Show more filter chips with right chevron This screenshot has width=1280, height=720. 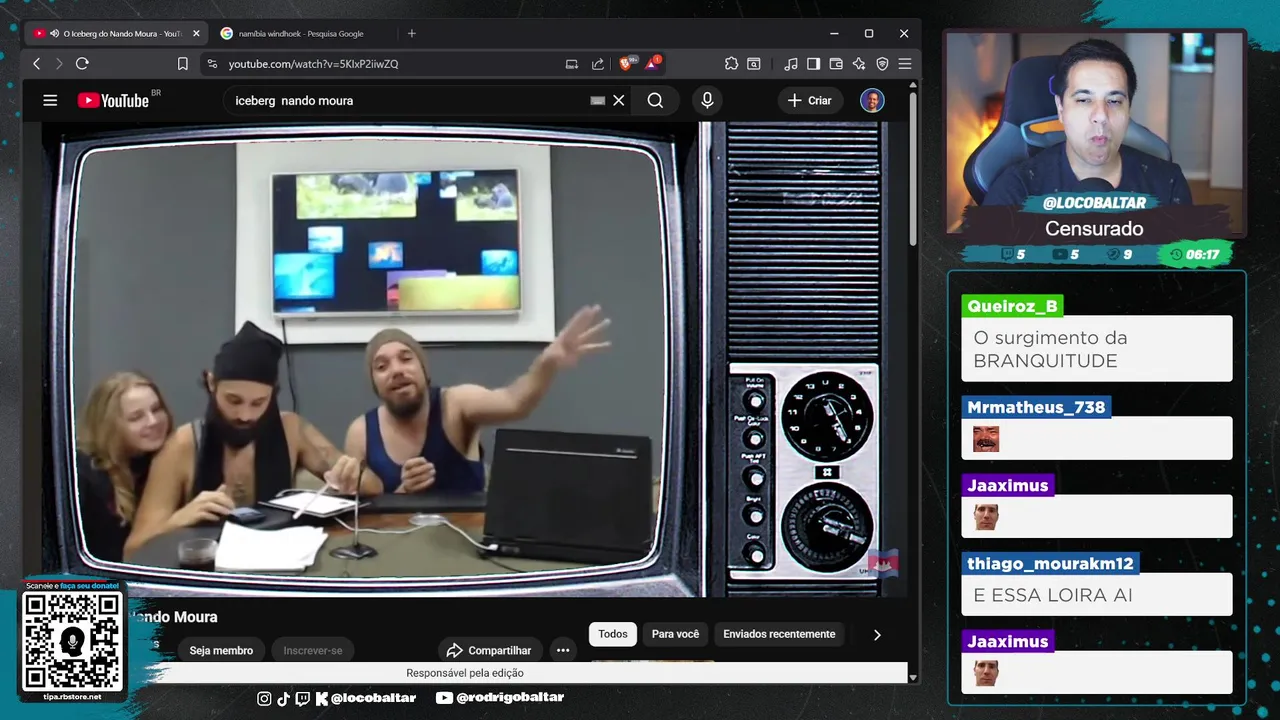877,634
